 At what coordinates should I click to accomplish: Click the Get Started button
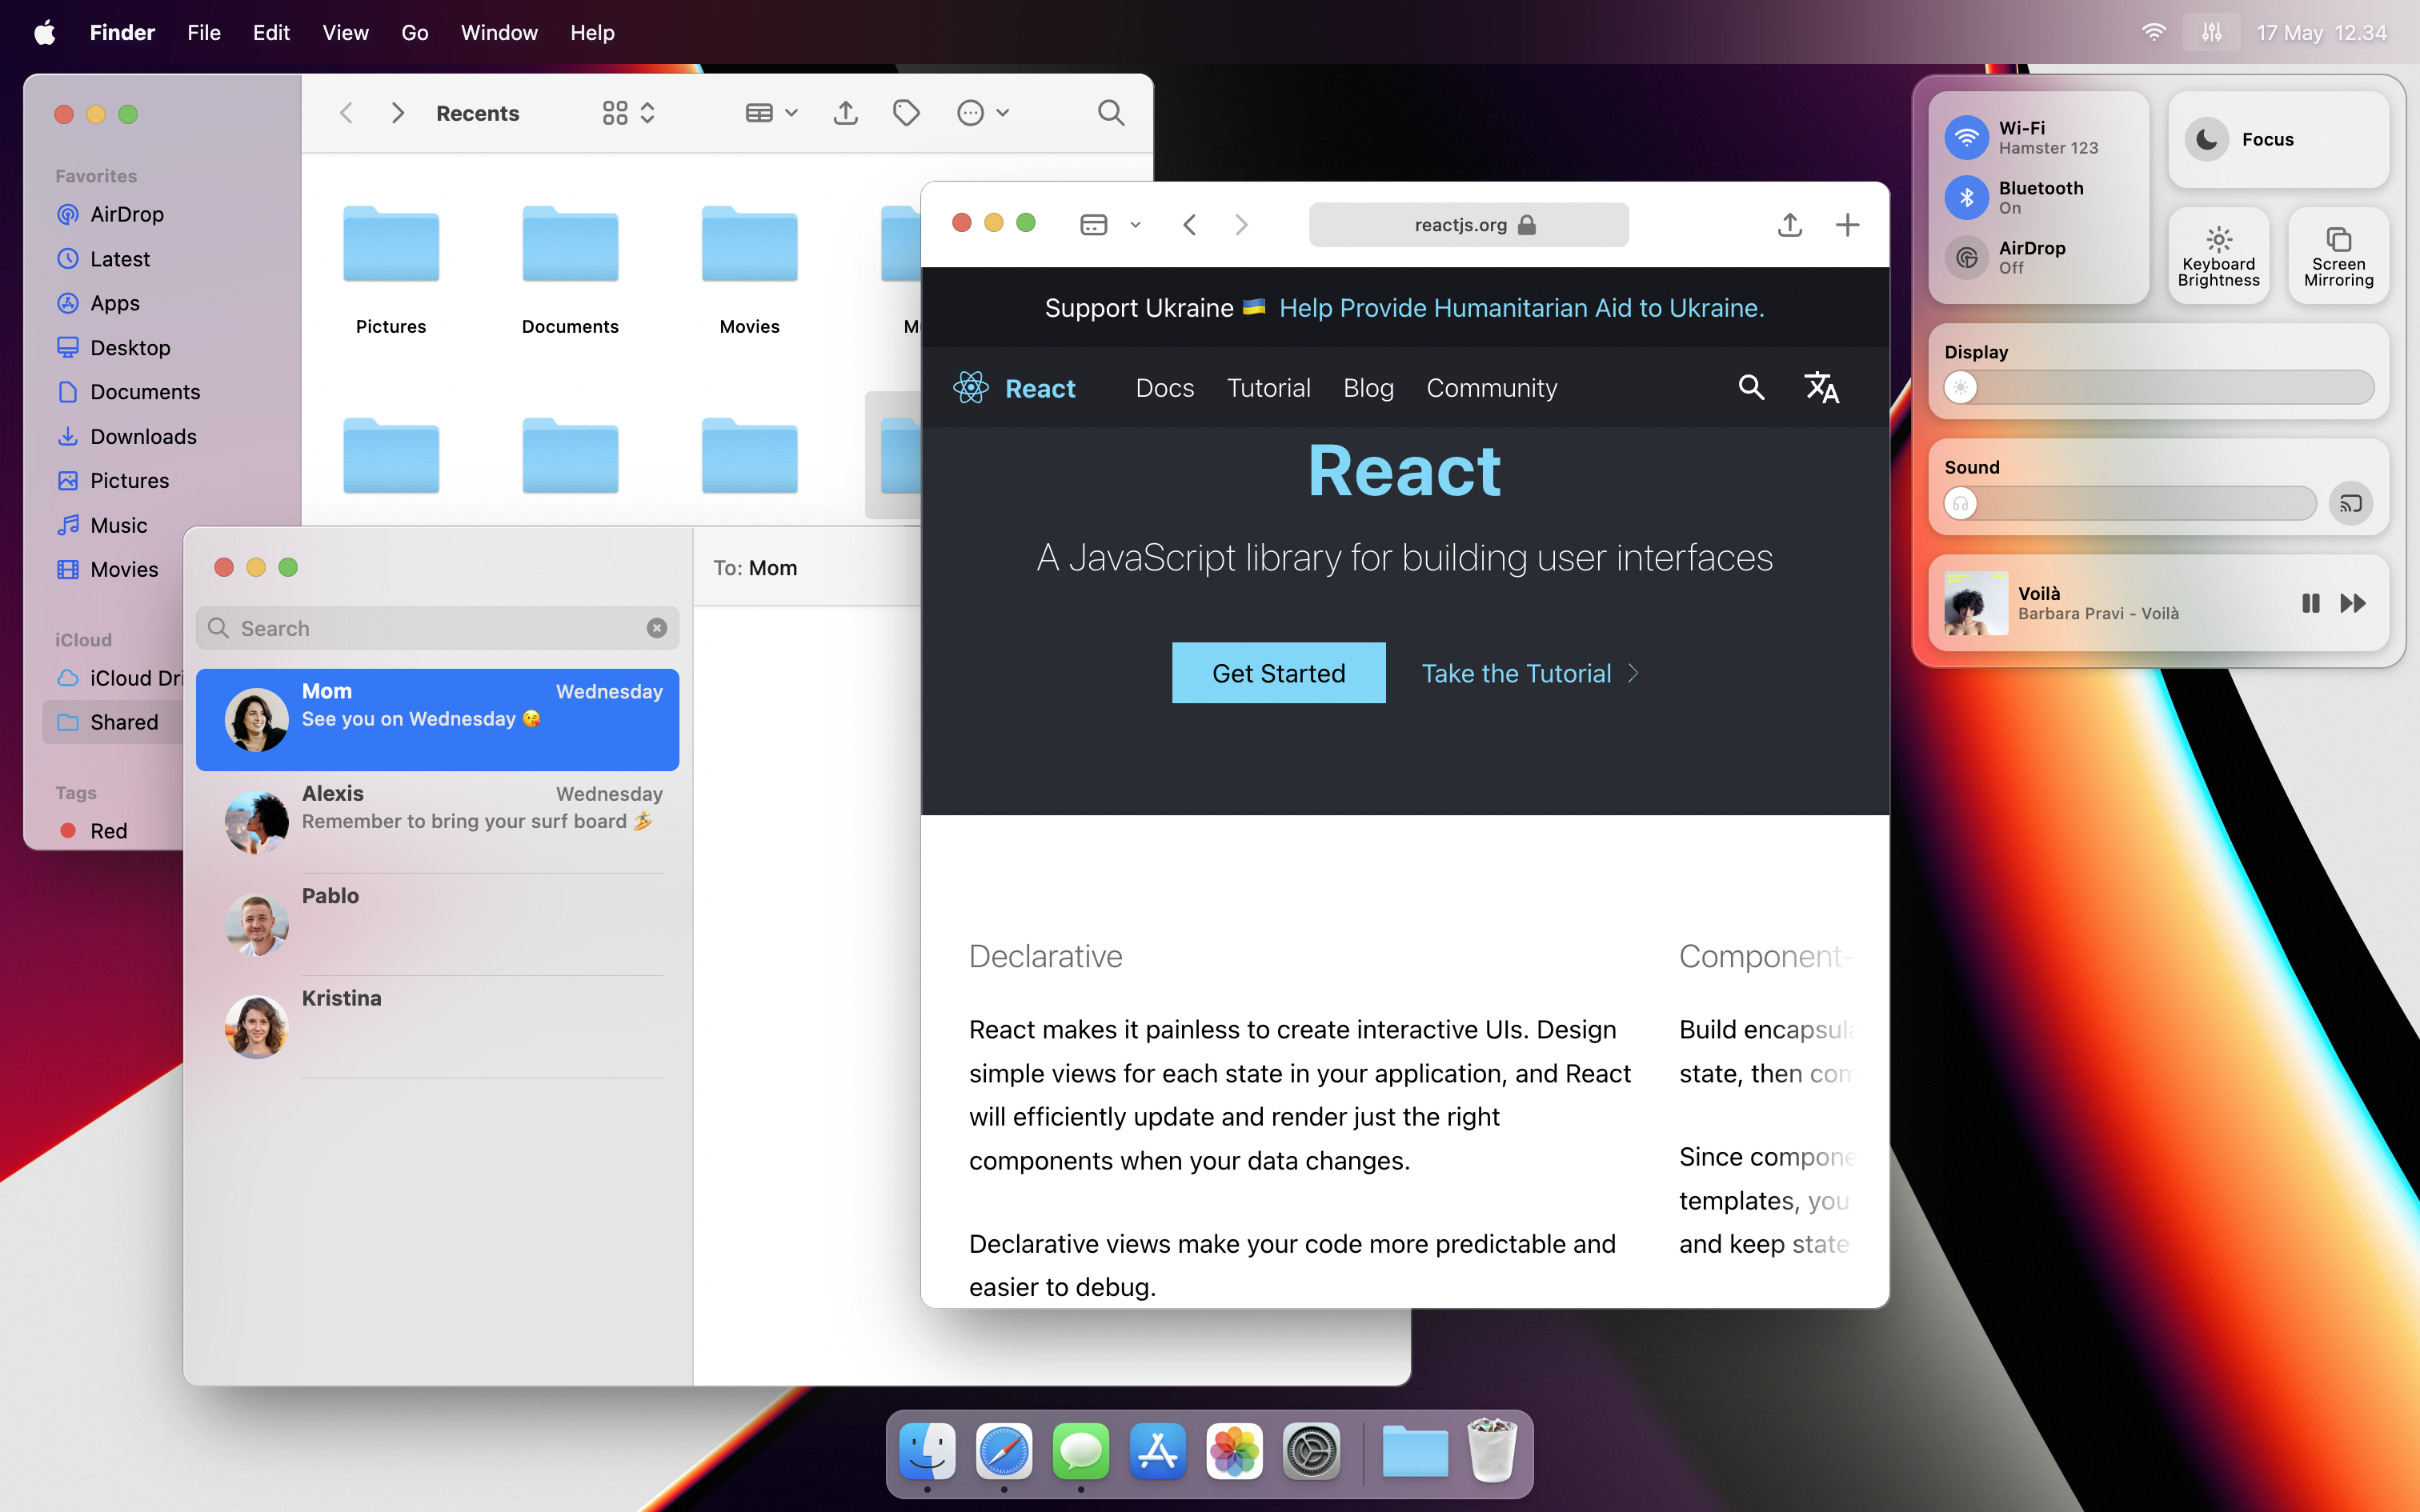click(1278, 673)
